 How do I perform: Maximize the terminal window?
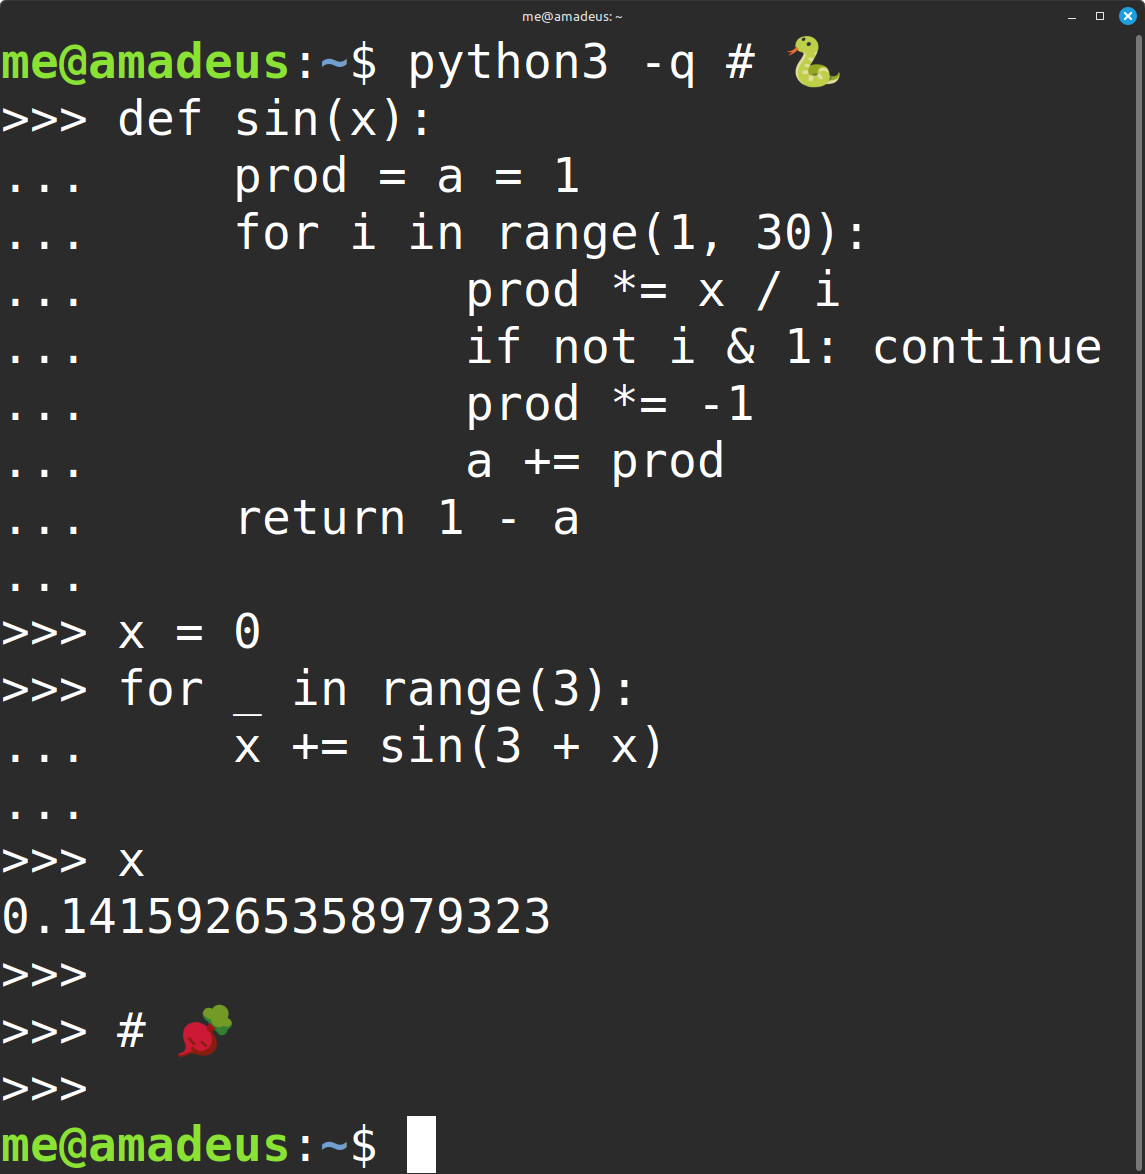[x=1100, y=16]
